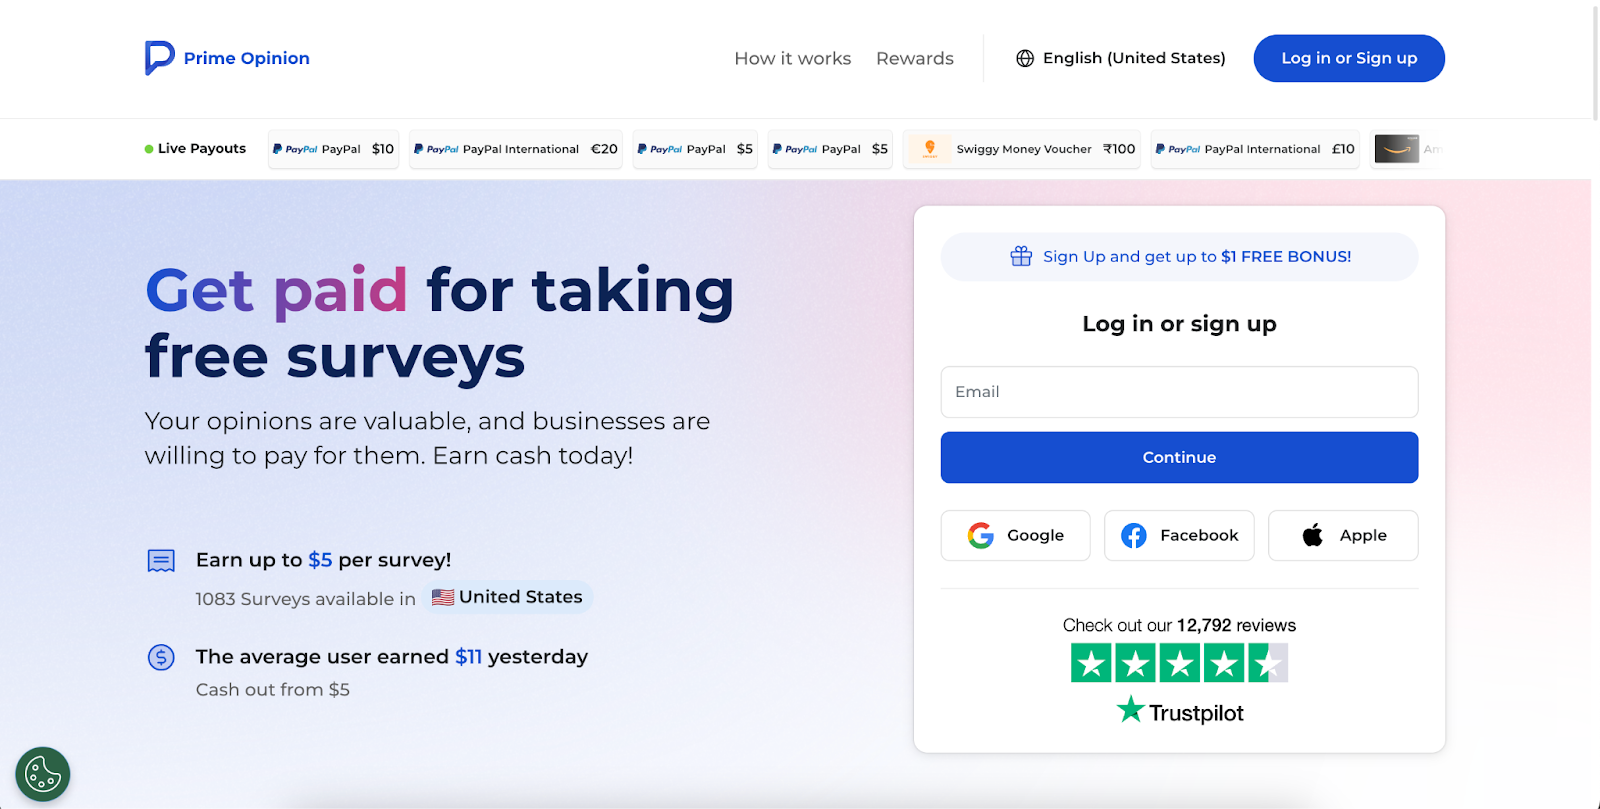Image resolution: width=1600 pixels, height=809 pixels.
Task: Change the United States country selector
Action: [508, 597]
